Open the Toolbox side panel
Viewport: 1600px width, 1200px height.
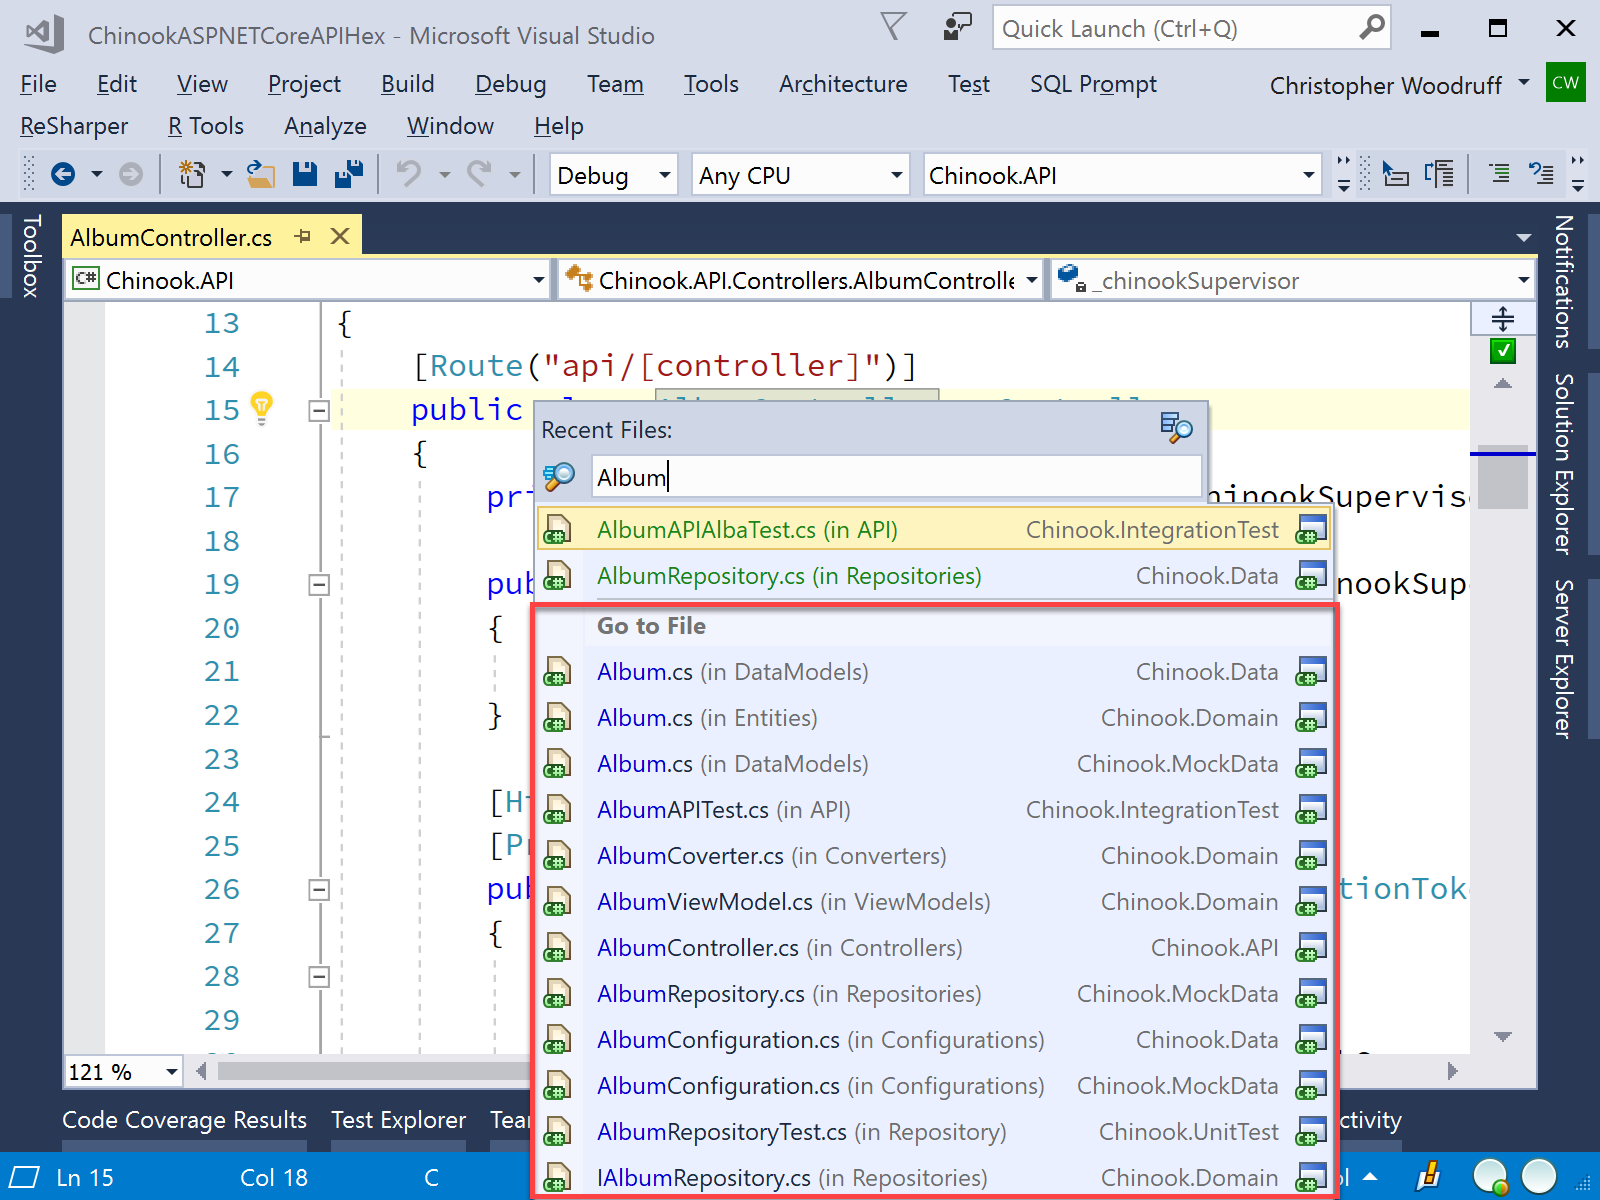(31, 256)
